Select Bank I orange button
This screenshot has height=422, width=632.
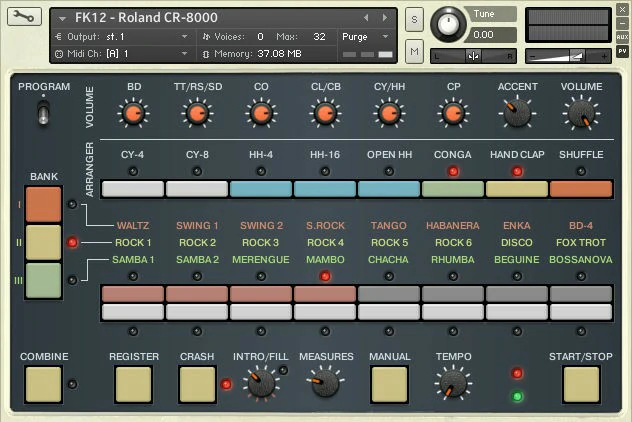pyautogui.click(x=44, y=204)
